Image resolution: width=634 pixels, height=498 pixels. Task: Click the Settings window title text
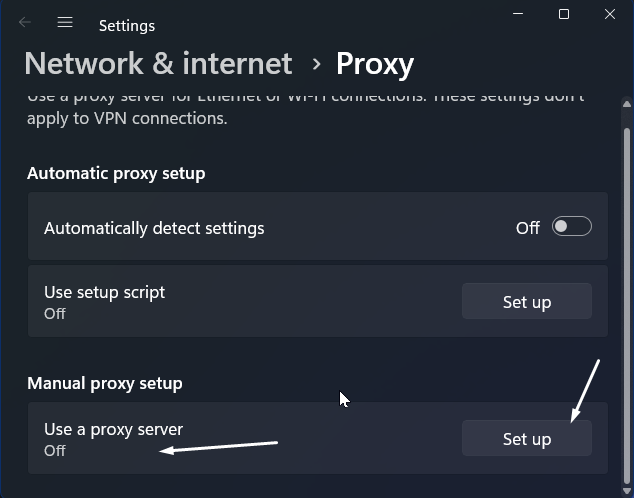[127, 25]
